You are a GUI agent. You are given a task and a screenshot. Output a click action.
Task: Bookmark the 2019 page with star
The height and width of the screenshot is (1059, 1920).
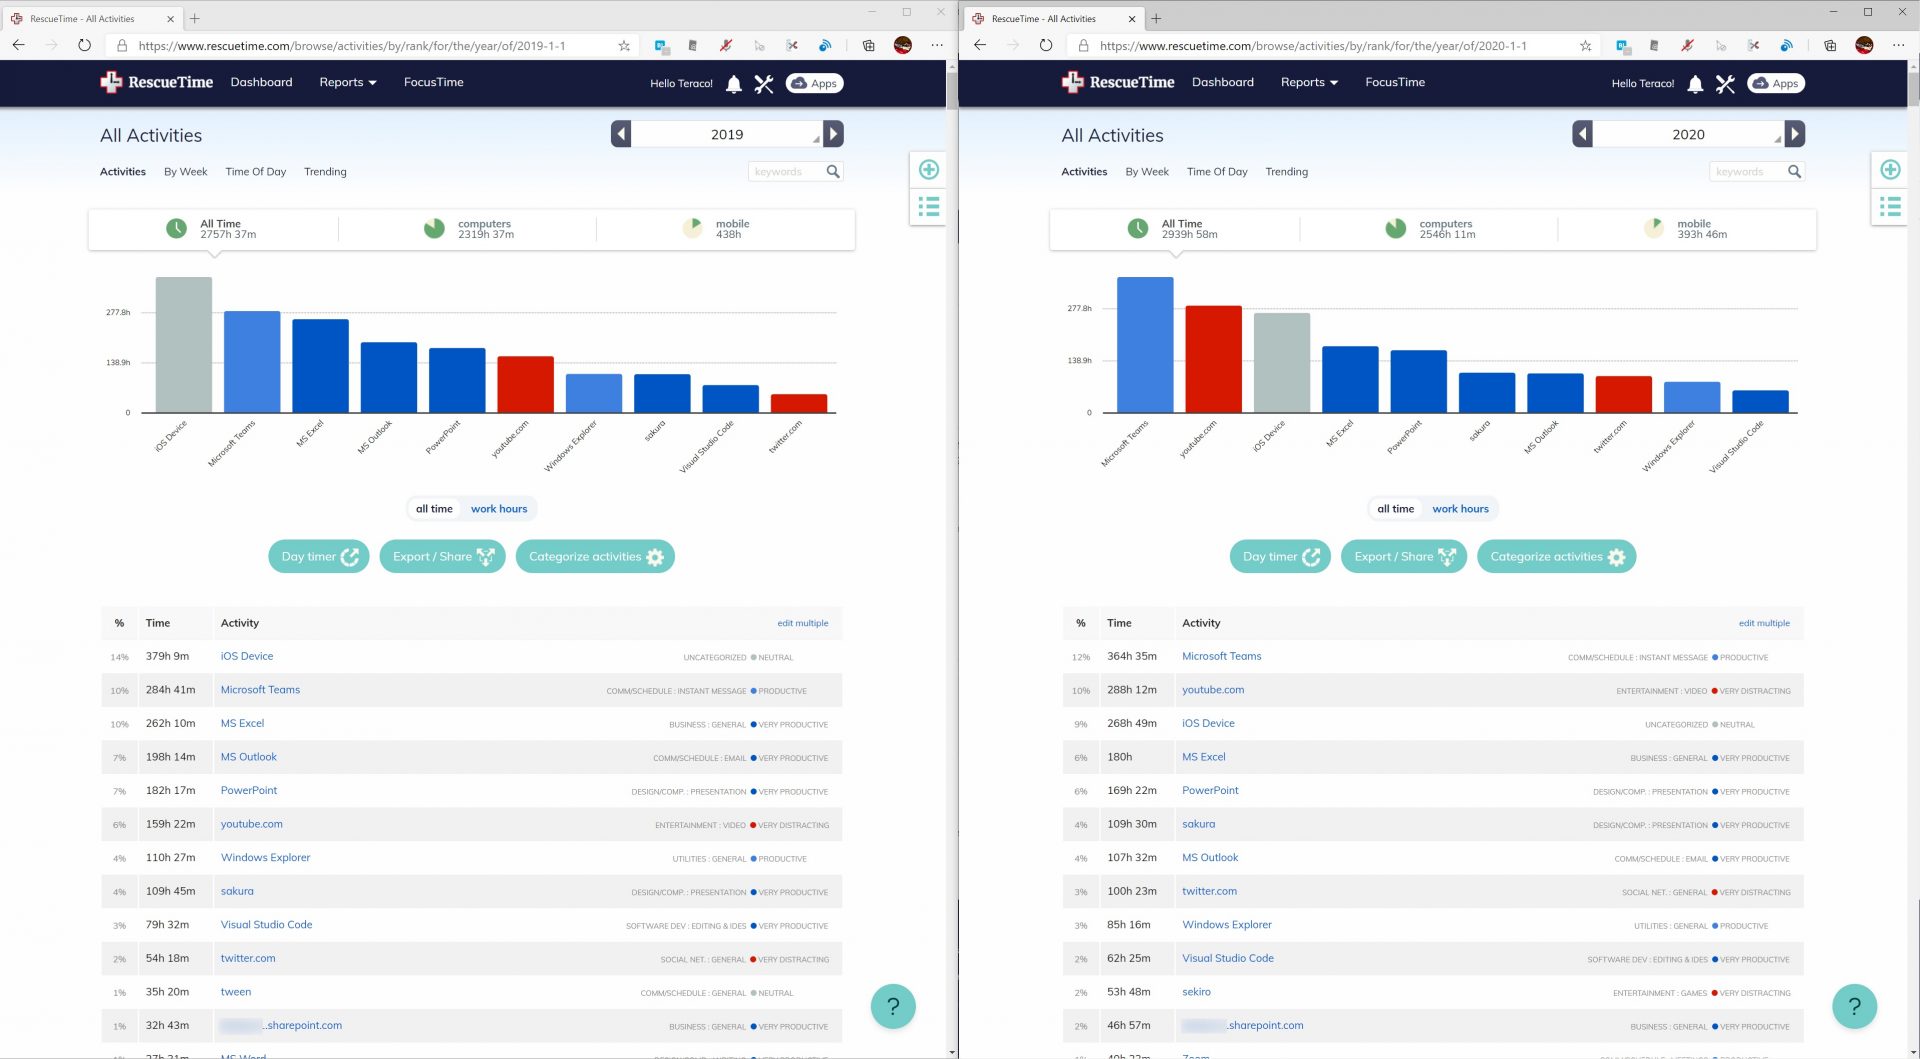point(624,45)
